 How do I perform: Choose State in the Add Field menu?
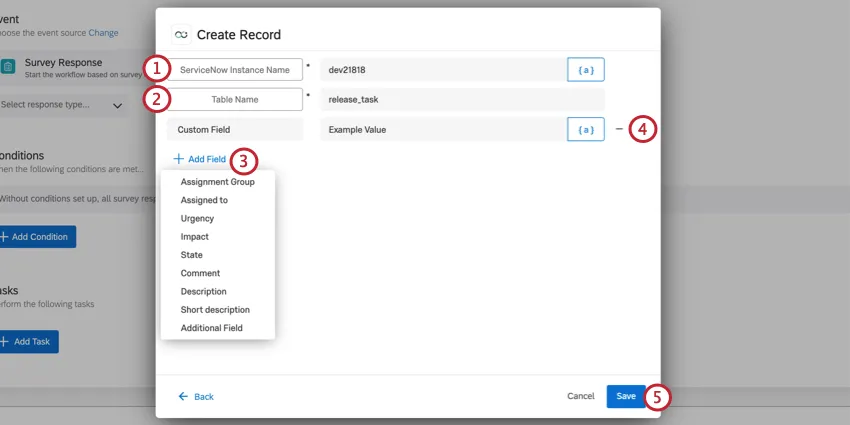tap(191, 255)
